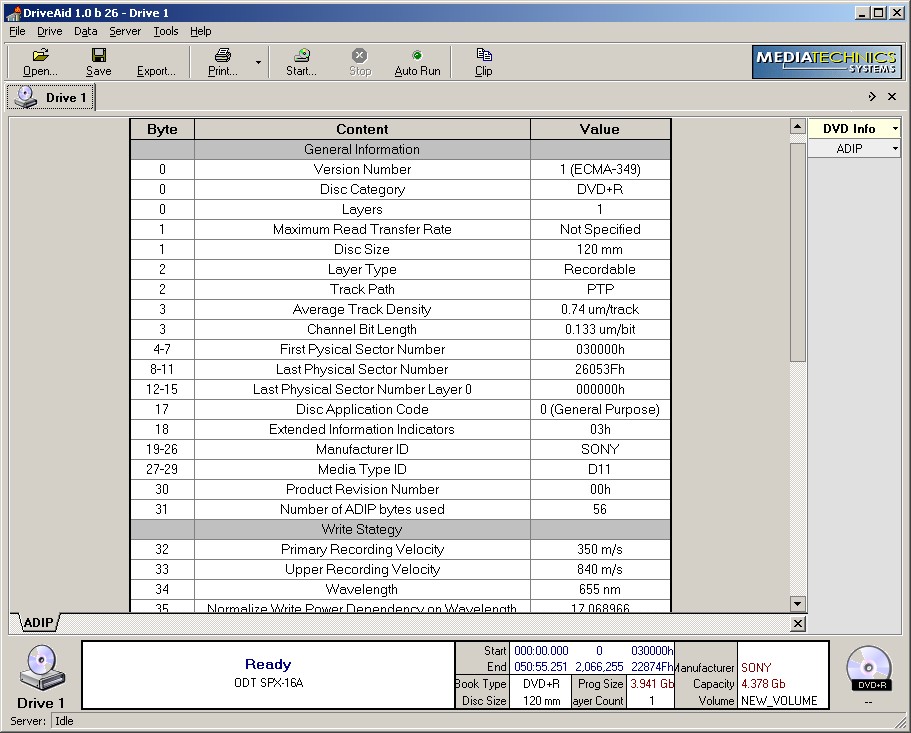Click the Mediatechnics Systems logo
This screenshot has width=911, height=733.
point(825,62)
